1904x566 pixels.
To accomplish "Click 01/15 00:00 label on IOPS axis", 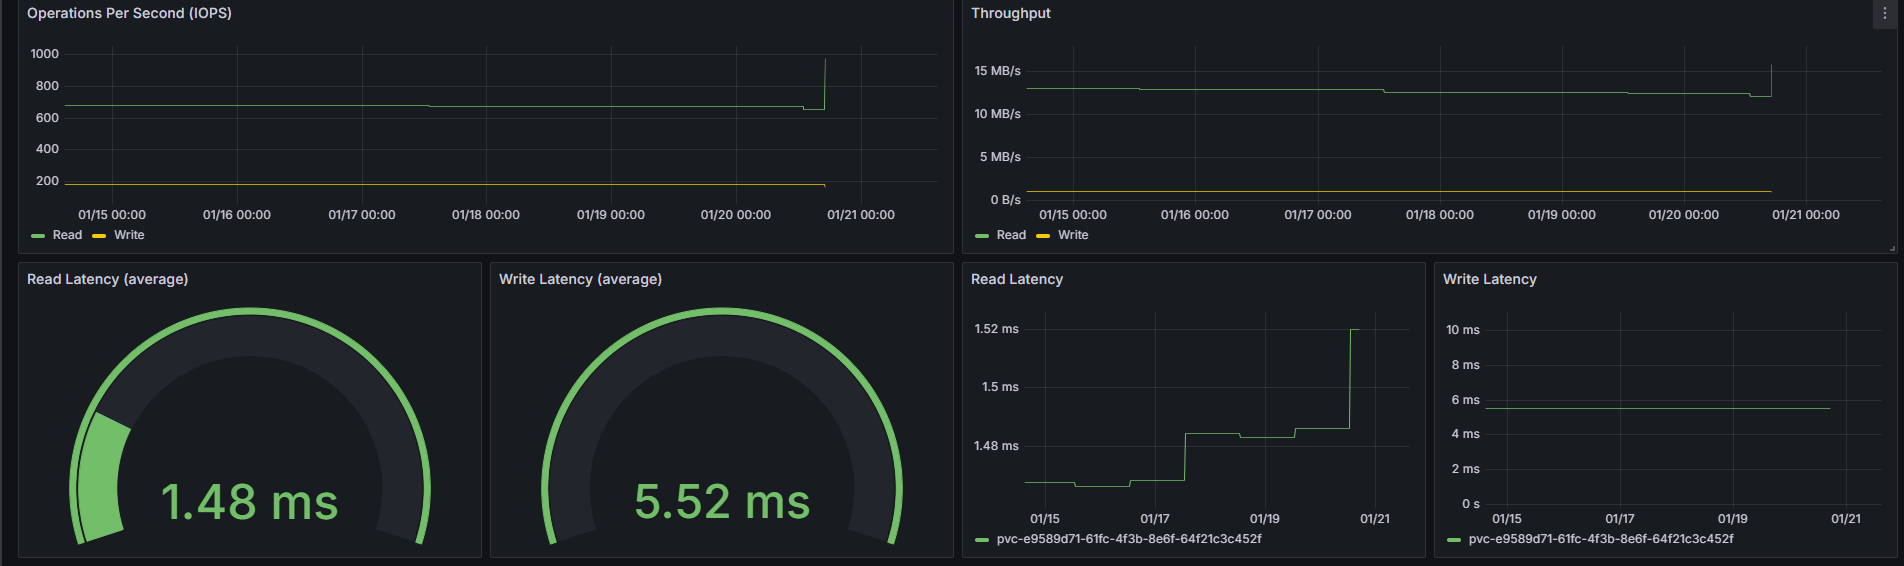I will click(112, 215).
